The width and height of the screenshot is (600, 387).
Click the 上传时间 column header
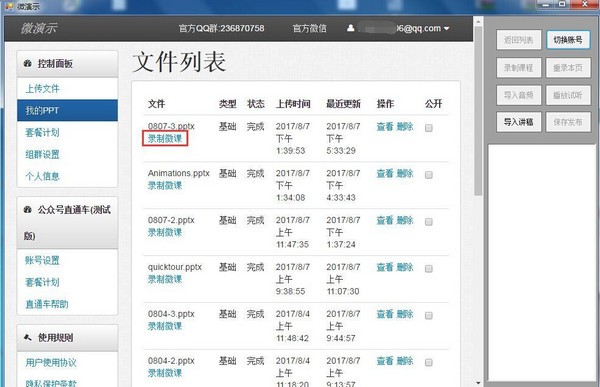point(293,104)
